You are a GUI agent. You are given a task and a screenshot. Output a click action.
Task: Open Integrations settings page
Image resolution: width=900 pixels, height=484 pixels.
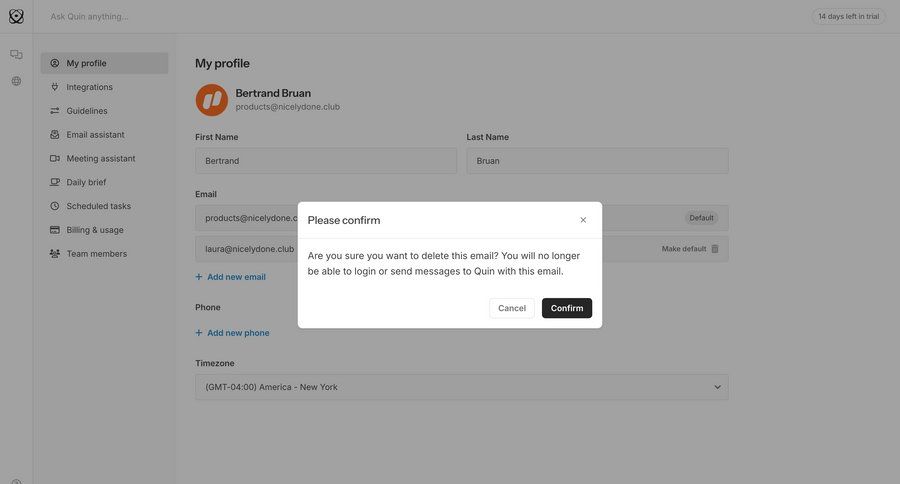click(89, 87)
